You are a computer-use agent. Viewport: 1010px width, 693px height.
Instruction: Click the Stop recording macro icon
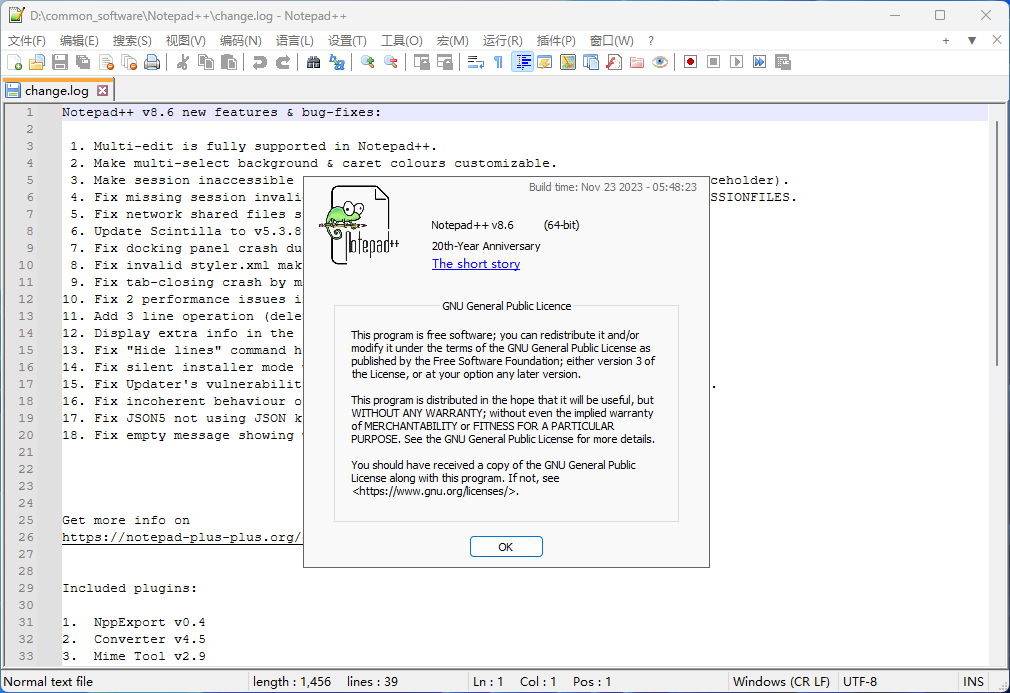(x=714, y=62)
